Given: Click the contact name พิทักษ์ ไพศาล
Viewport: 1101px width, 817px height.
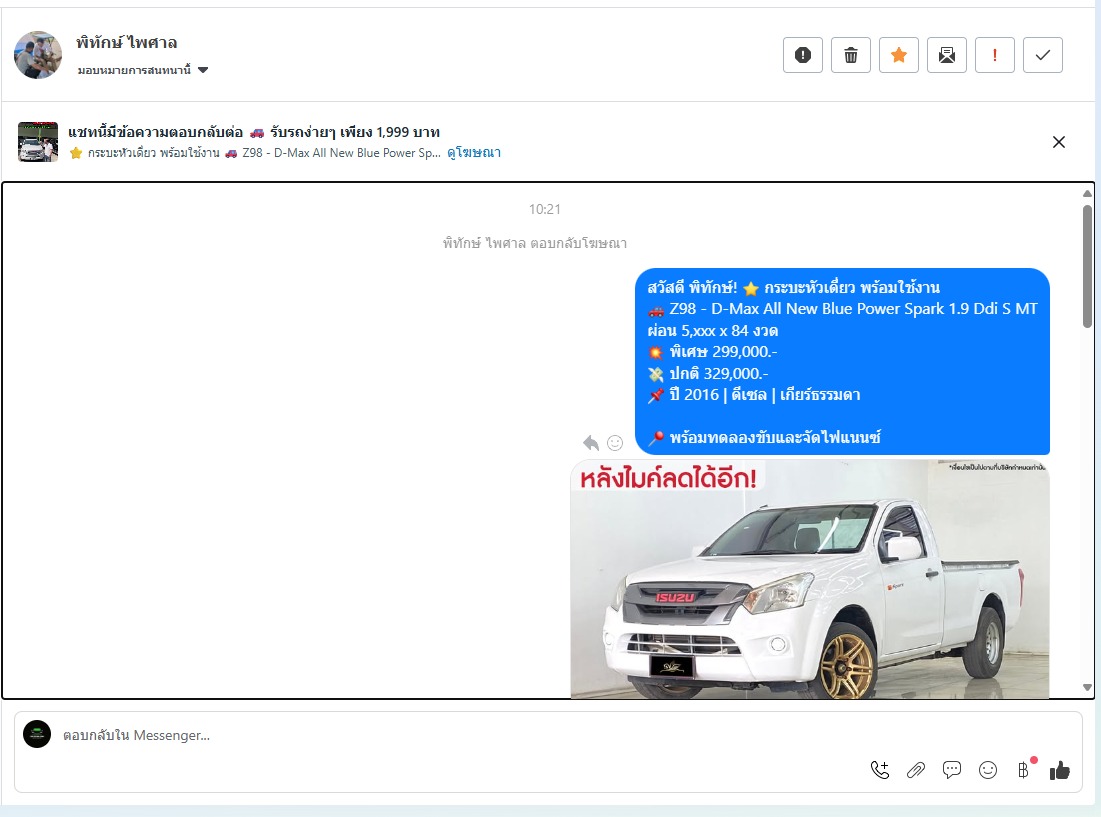Looking at the screenshot, I should pos(126,43).
